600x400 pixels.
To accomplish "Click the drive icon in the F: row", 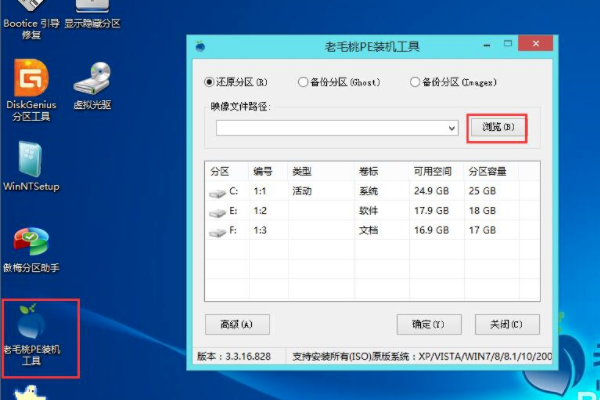I will [x=217, y=232].
